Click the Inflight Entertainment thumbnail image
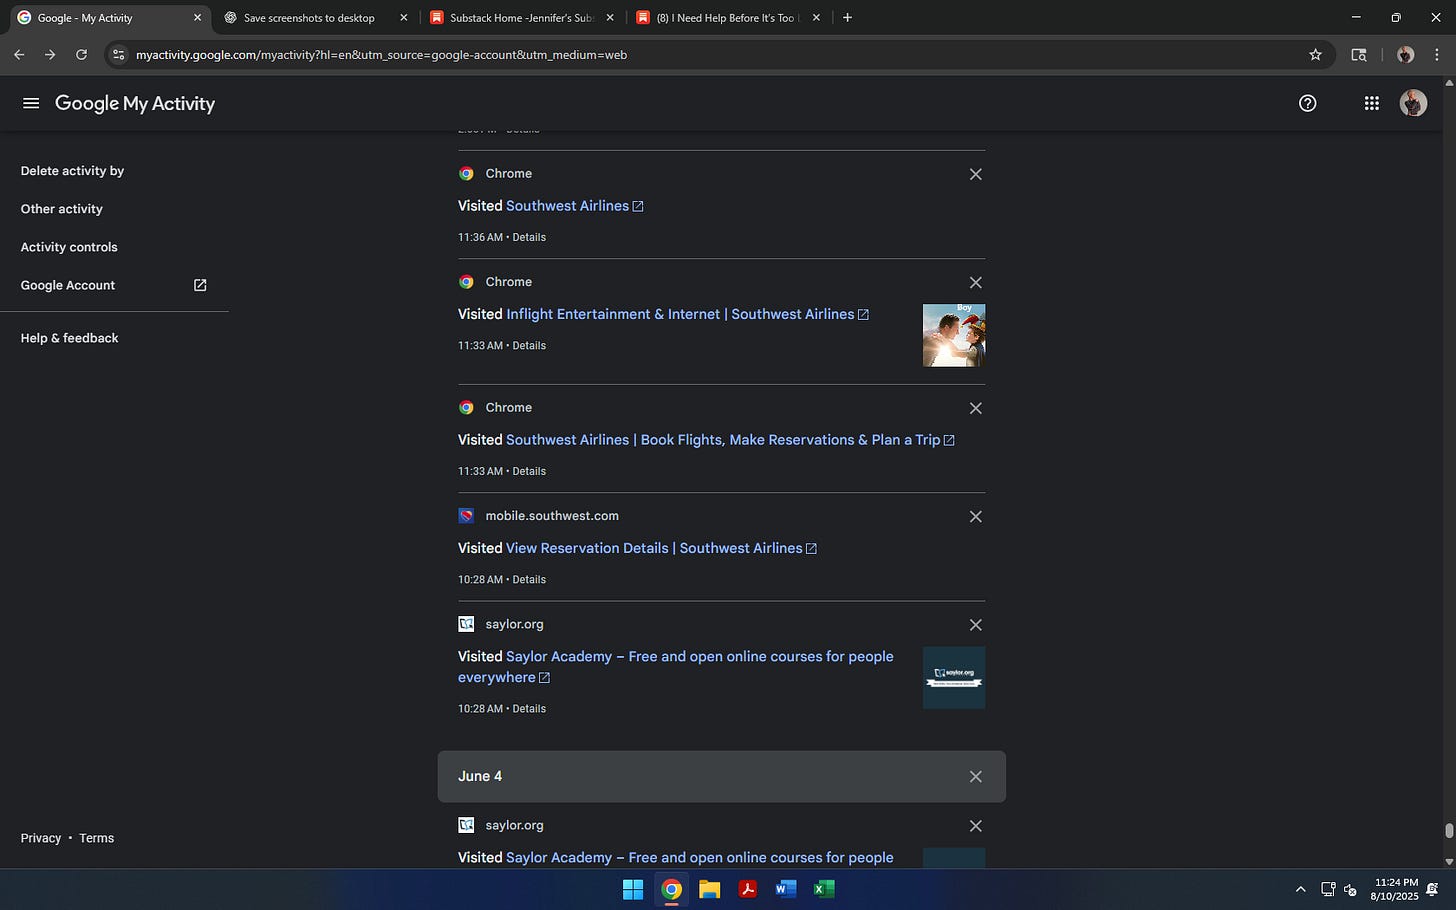The width and height of the screenshot is (1456, 910). (x=954, y=335)
